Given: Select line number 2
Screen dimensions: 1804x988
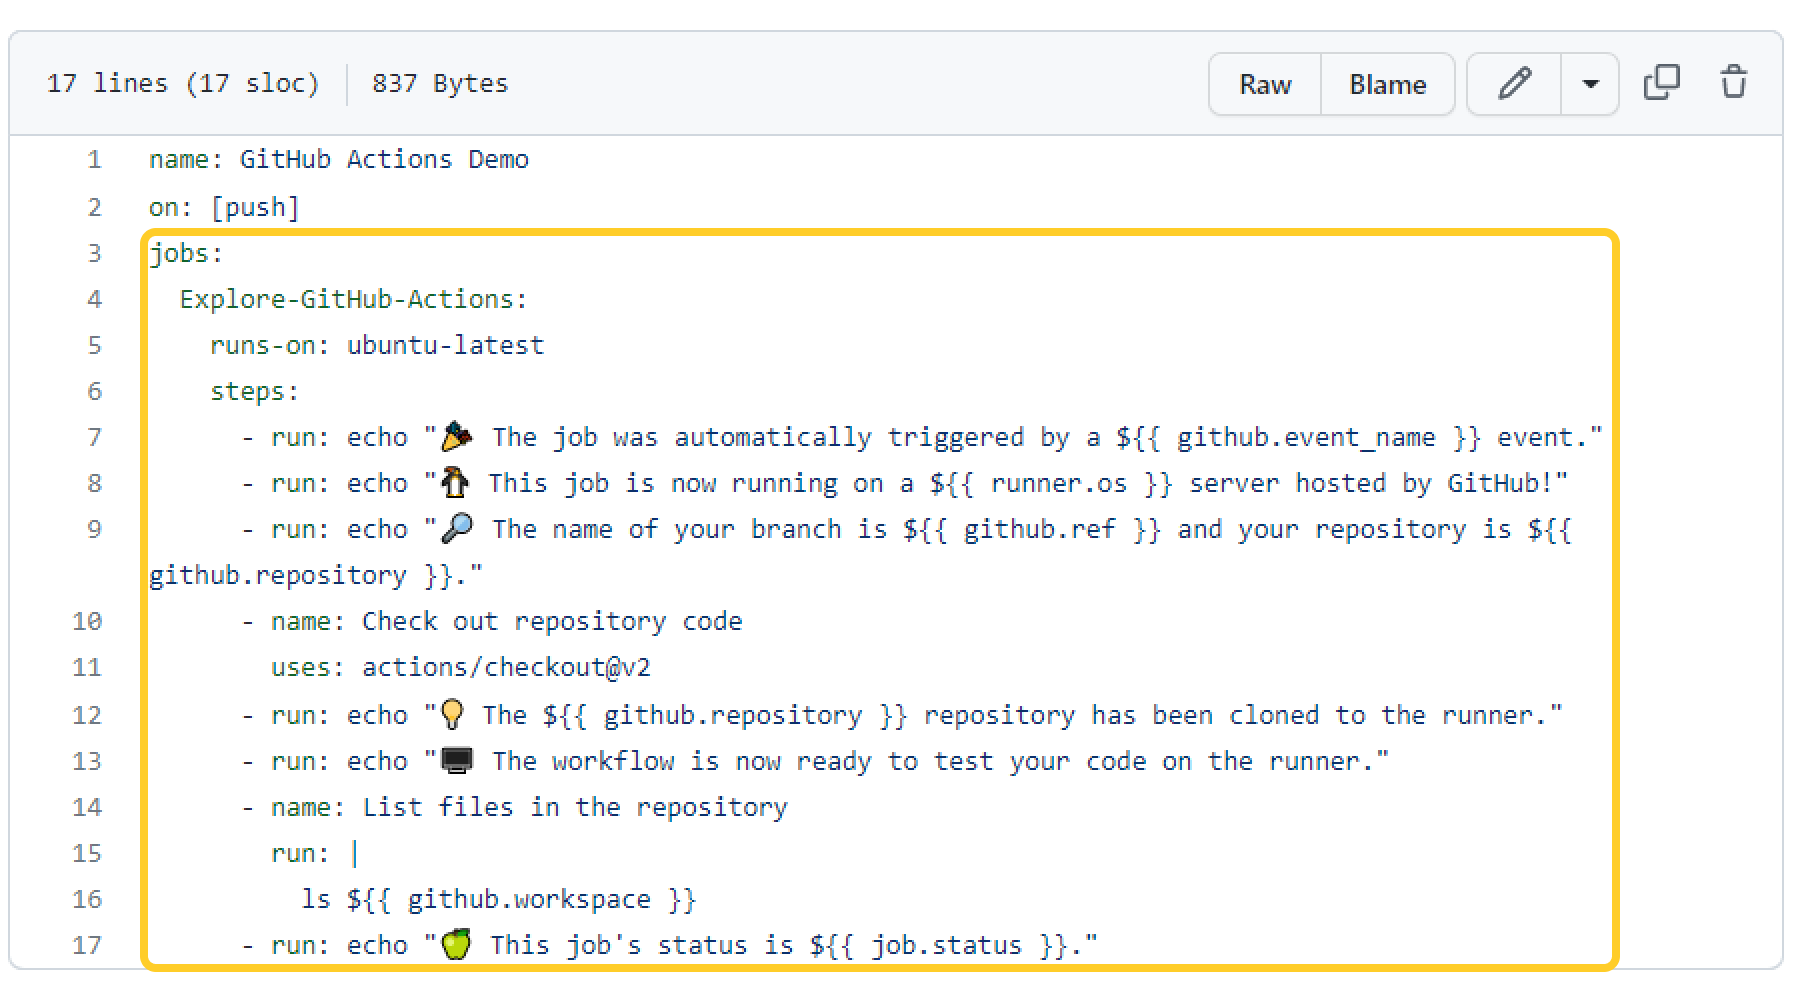Looking at the screenshot, I should coord(94,207).
